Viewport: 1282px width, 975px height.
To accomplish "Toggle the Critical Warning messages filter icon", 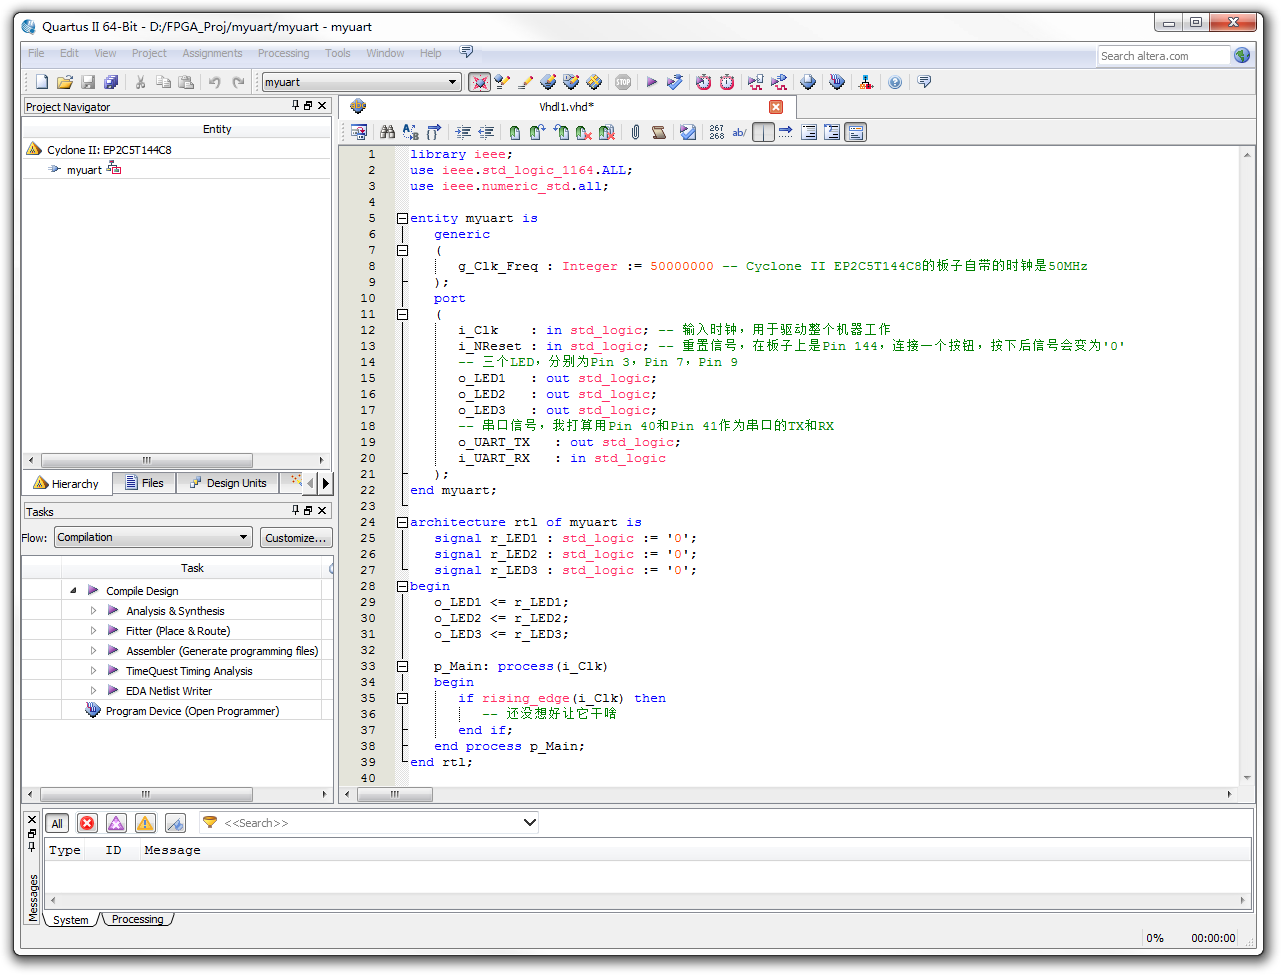I will [x=116, y=823].
